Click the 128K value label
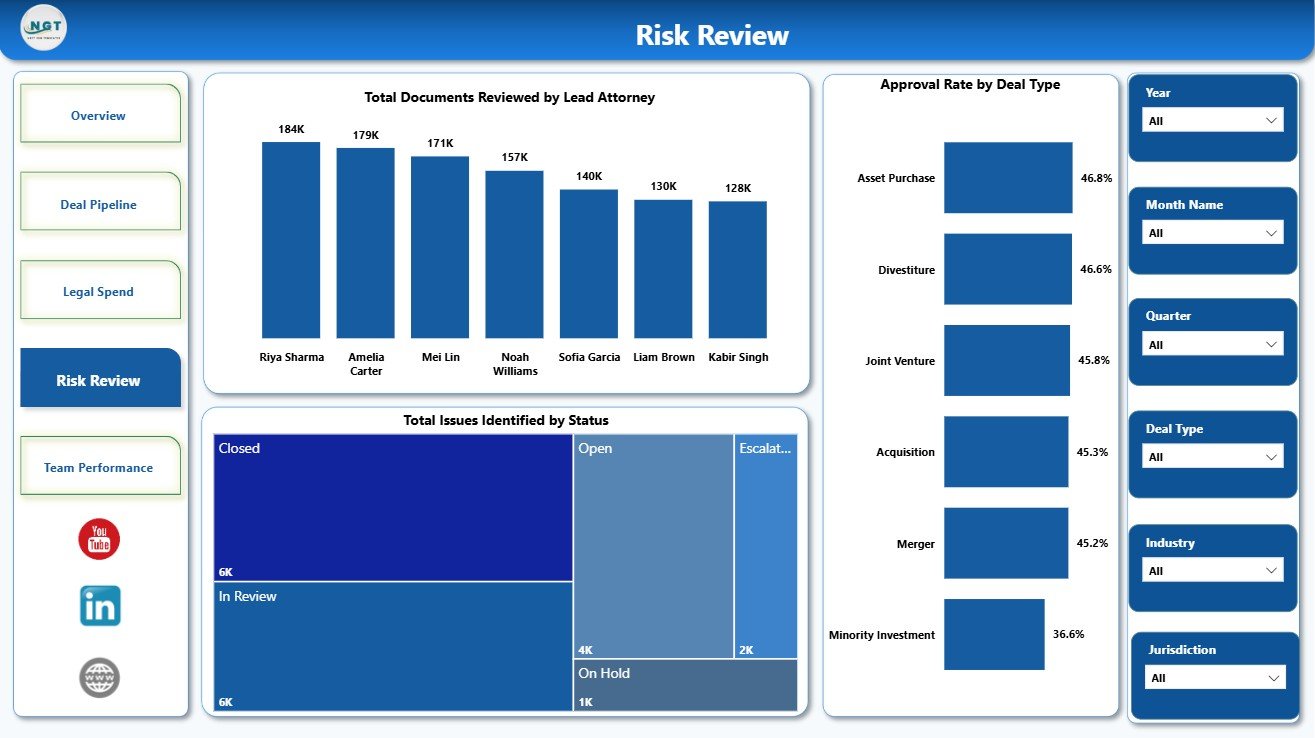Image resolution: width=1315 pixels, height=738 pixels. pyautogui.click(x=738, y=188)
